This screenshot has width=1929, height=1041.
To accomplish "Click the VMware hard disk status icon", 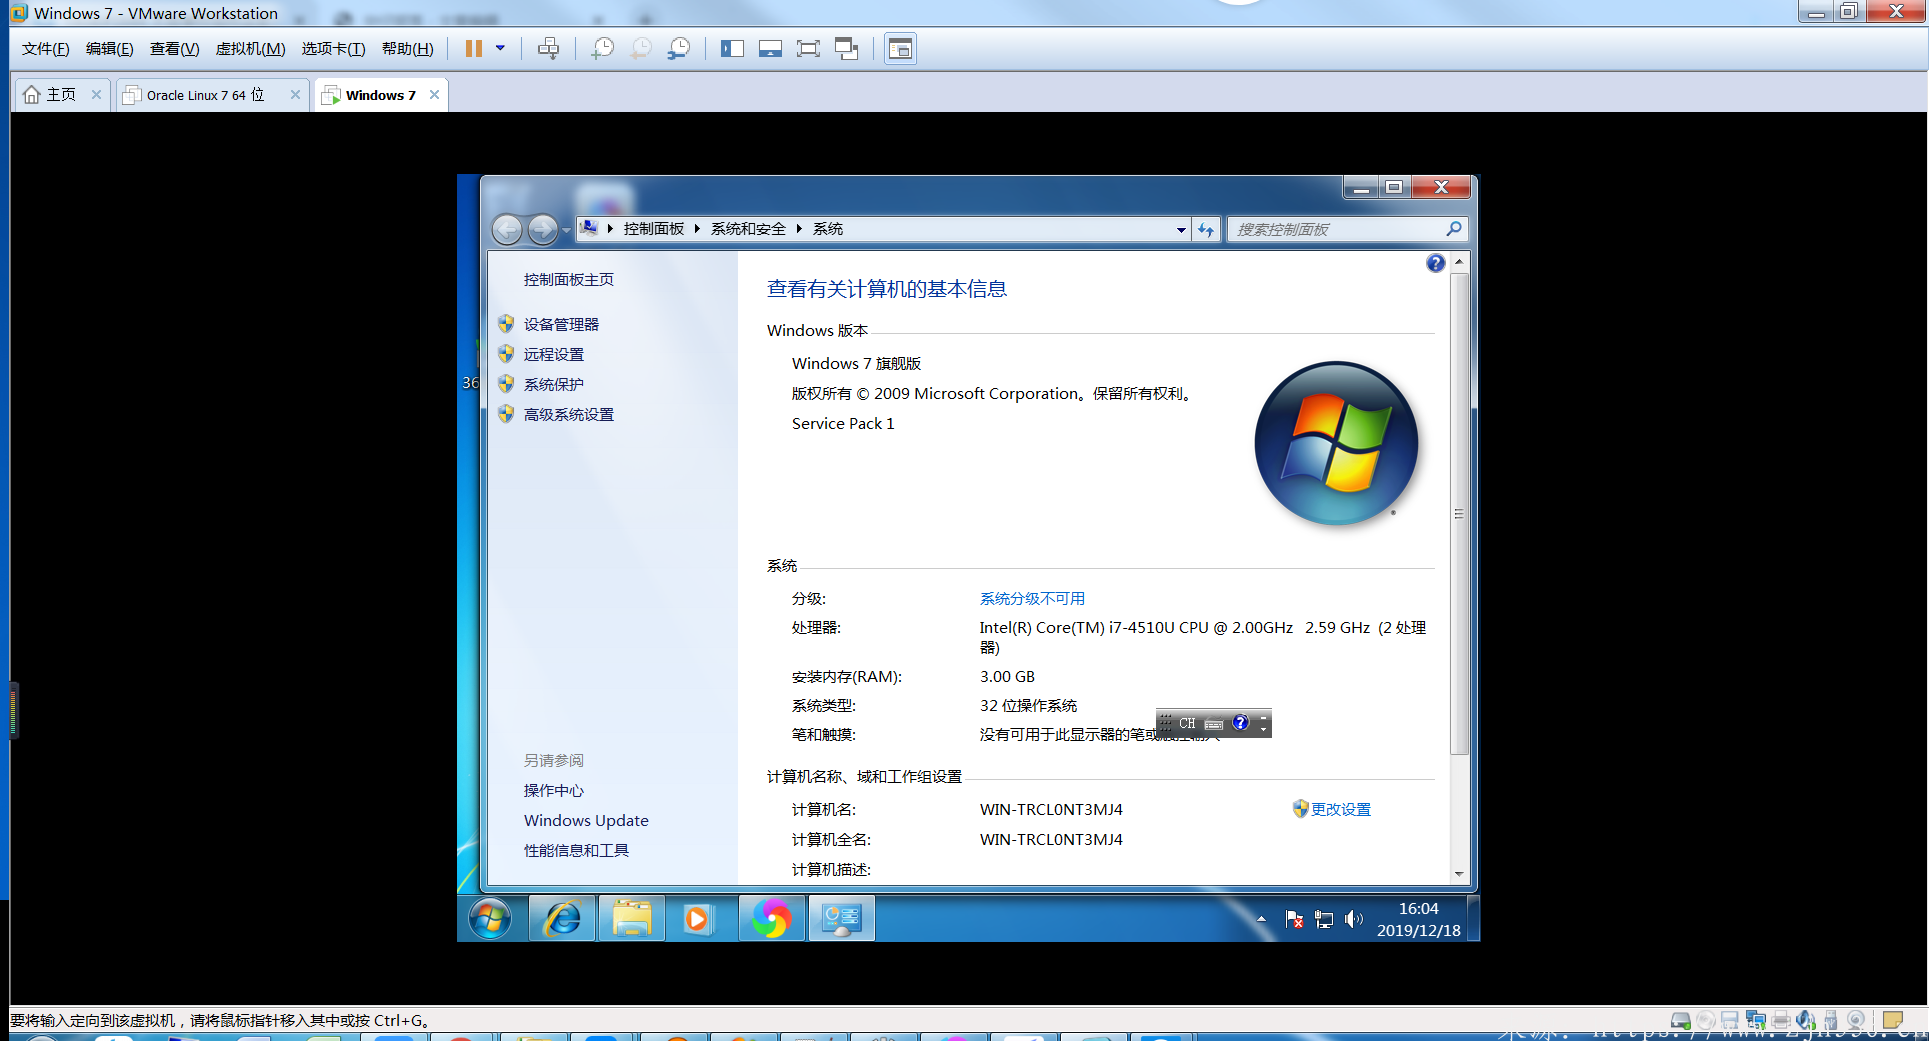I will [1680, 1021].
